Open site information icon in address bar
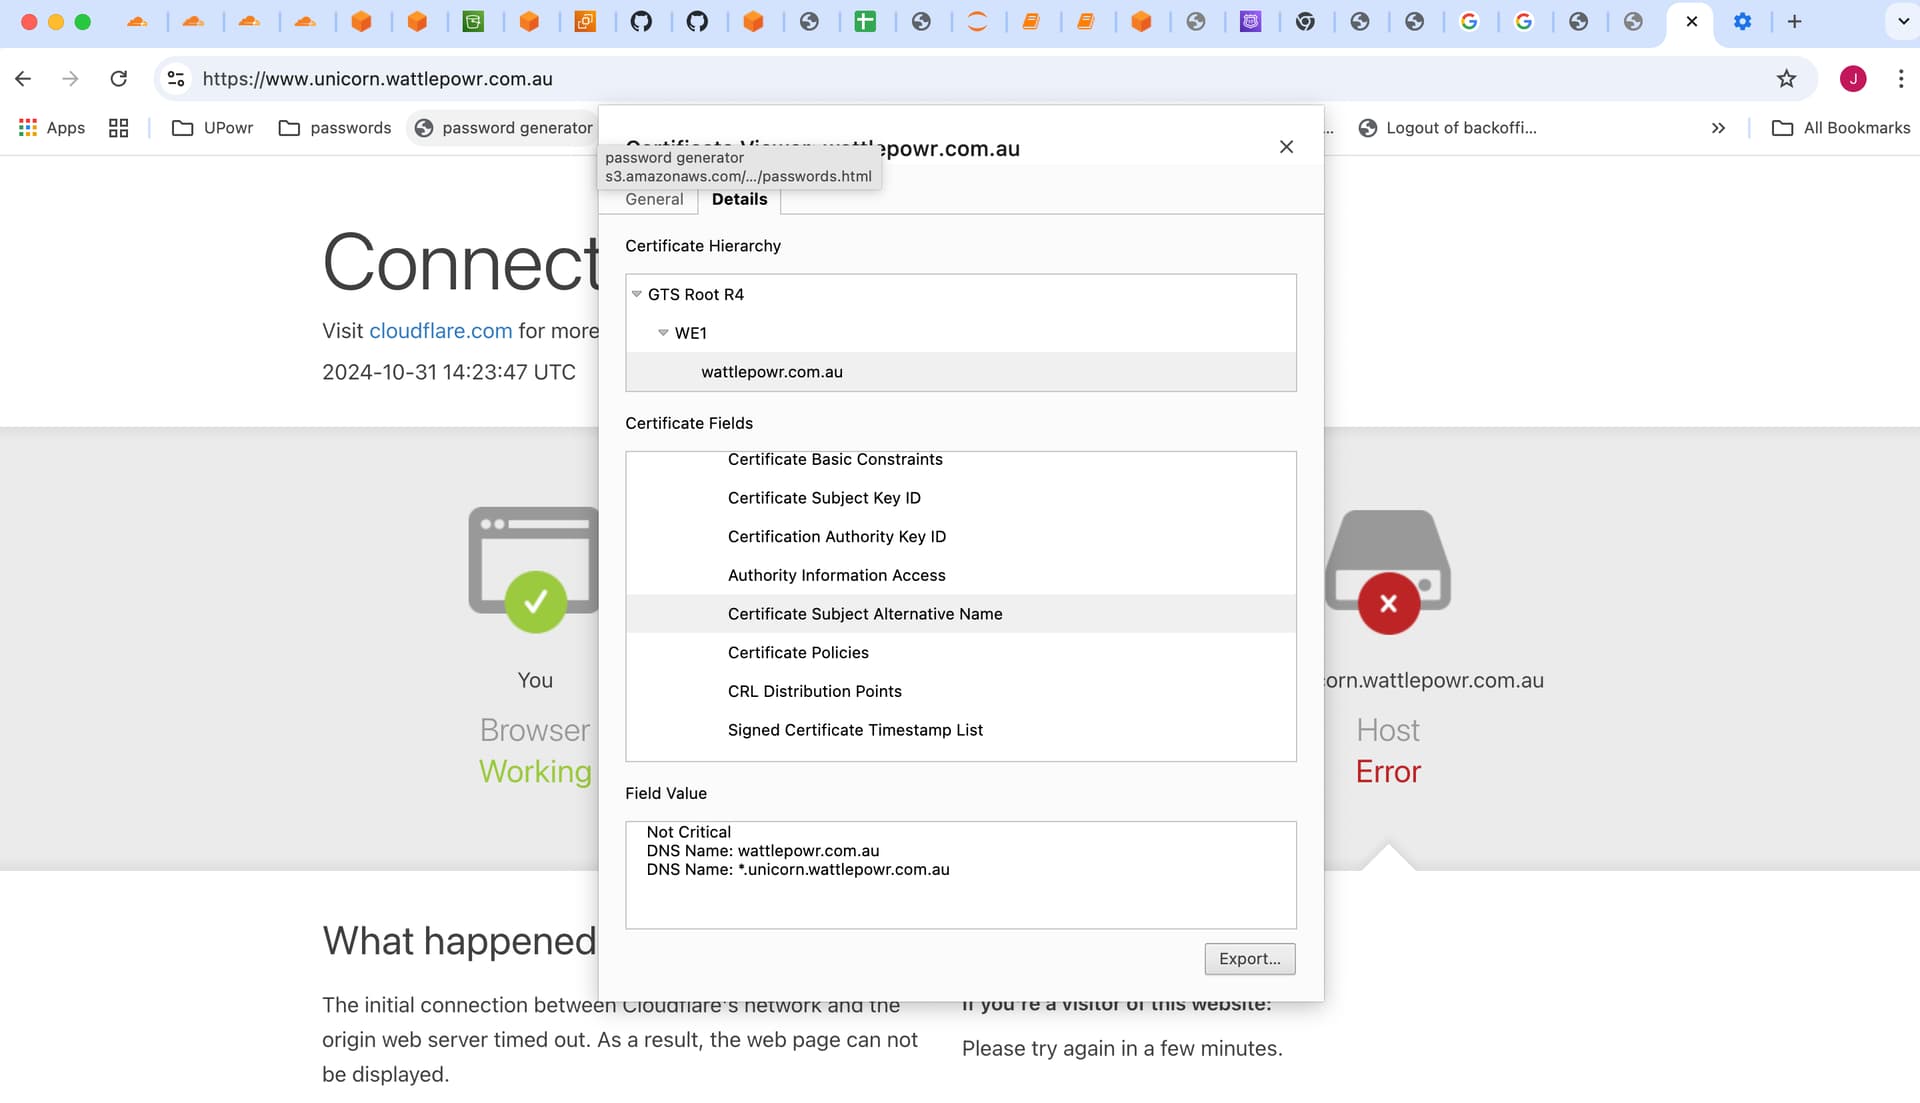The image size is (1920, 1103). point(176,78)
